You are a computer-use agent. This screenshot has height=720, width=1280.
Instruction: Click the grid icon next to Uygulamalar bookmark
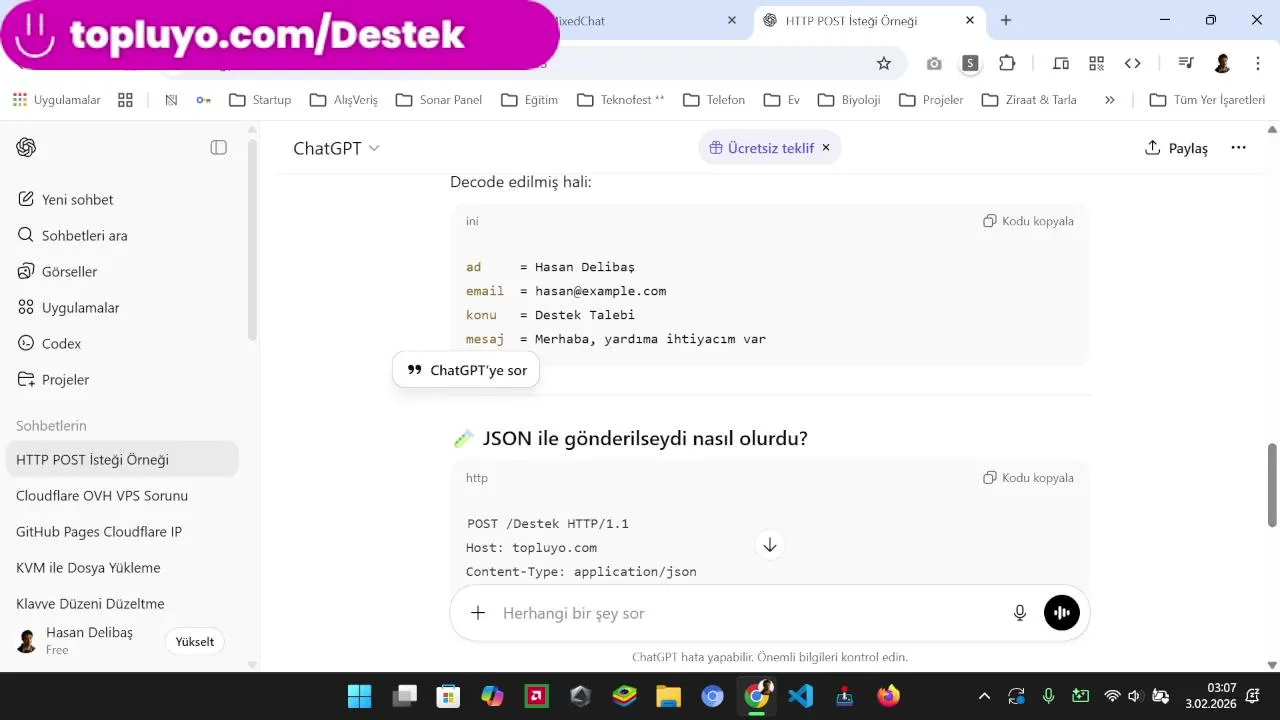point(125,100)
